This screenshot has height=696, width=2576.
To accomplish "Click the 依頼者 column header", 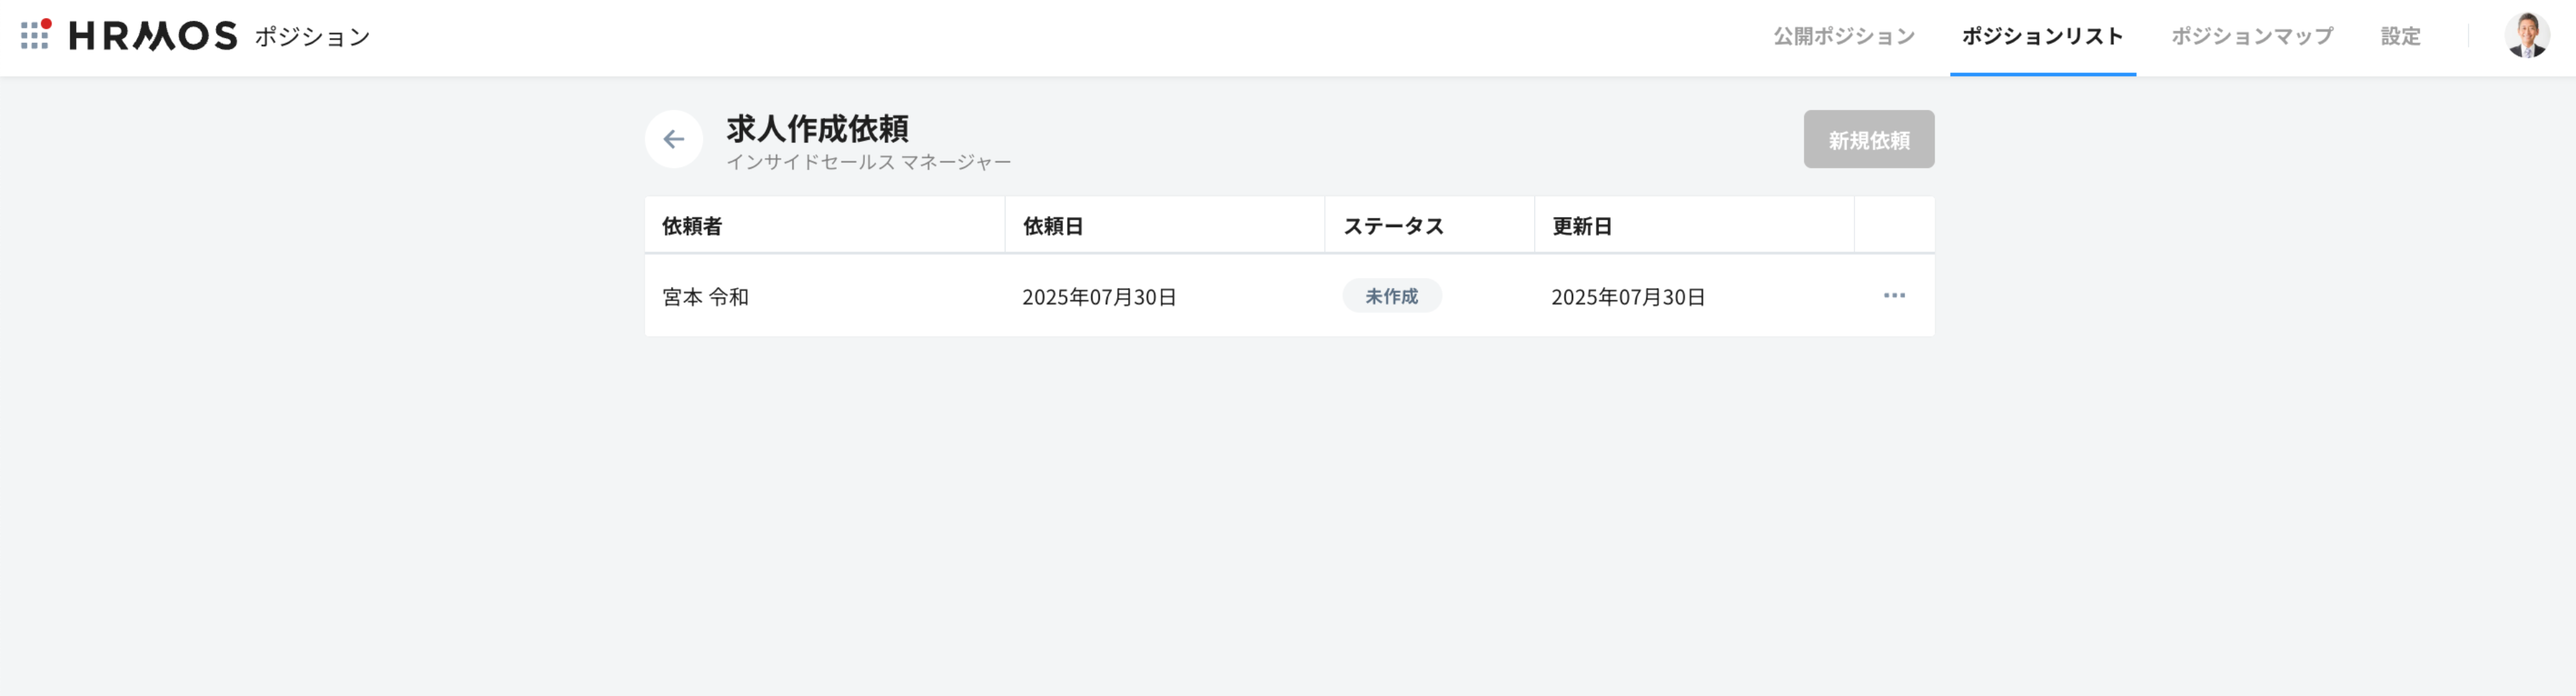I will coord(692,226).
